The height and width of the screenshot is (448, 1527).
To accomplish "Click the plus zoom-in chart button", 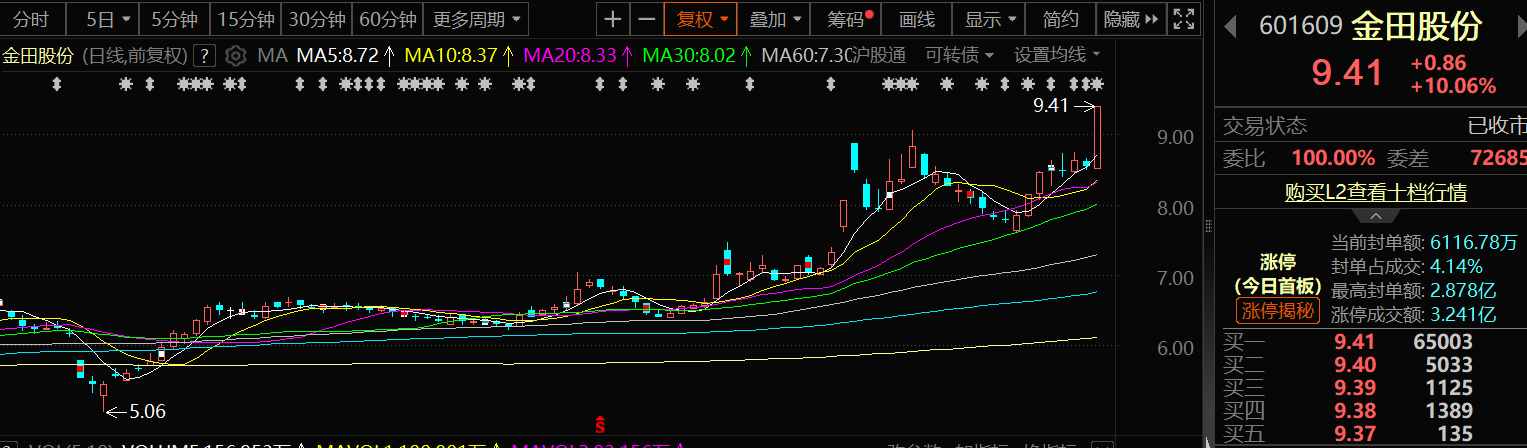I will coord(613,18).
